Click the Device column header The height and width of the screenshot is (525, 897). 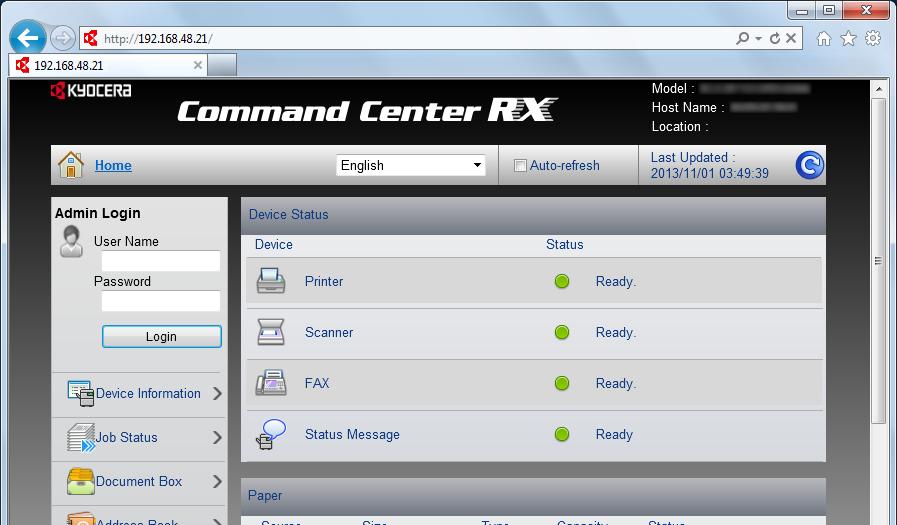(x=273, y=244)
